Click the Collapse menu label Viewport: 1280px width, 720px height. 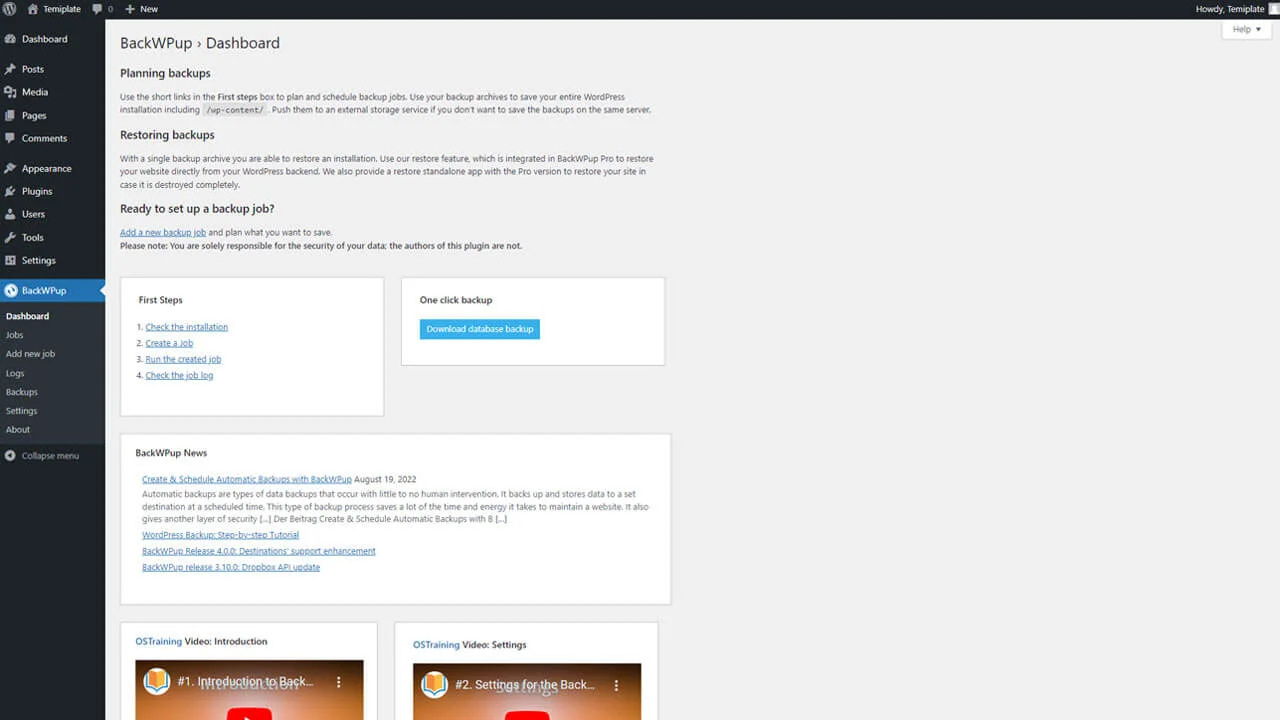[50, 456]
